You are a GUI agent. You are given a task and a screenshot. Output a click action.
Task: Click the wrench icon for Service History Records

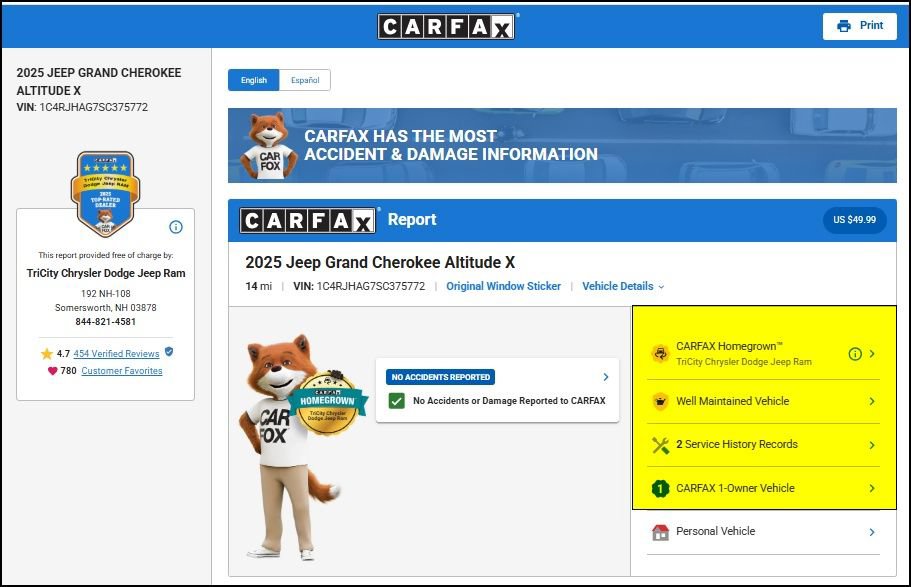pos(660,445)
